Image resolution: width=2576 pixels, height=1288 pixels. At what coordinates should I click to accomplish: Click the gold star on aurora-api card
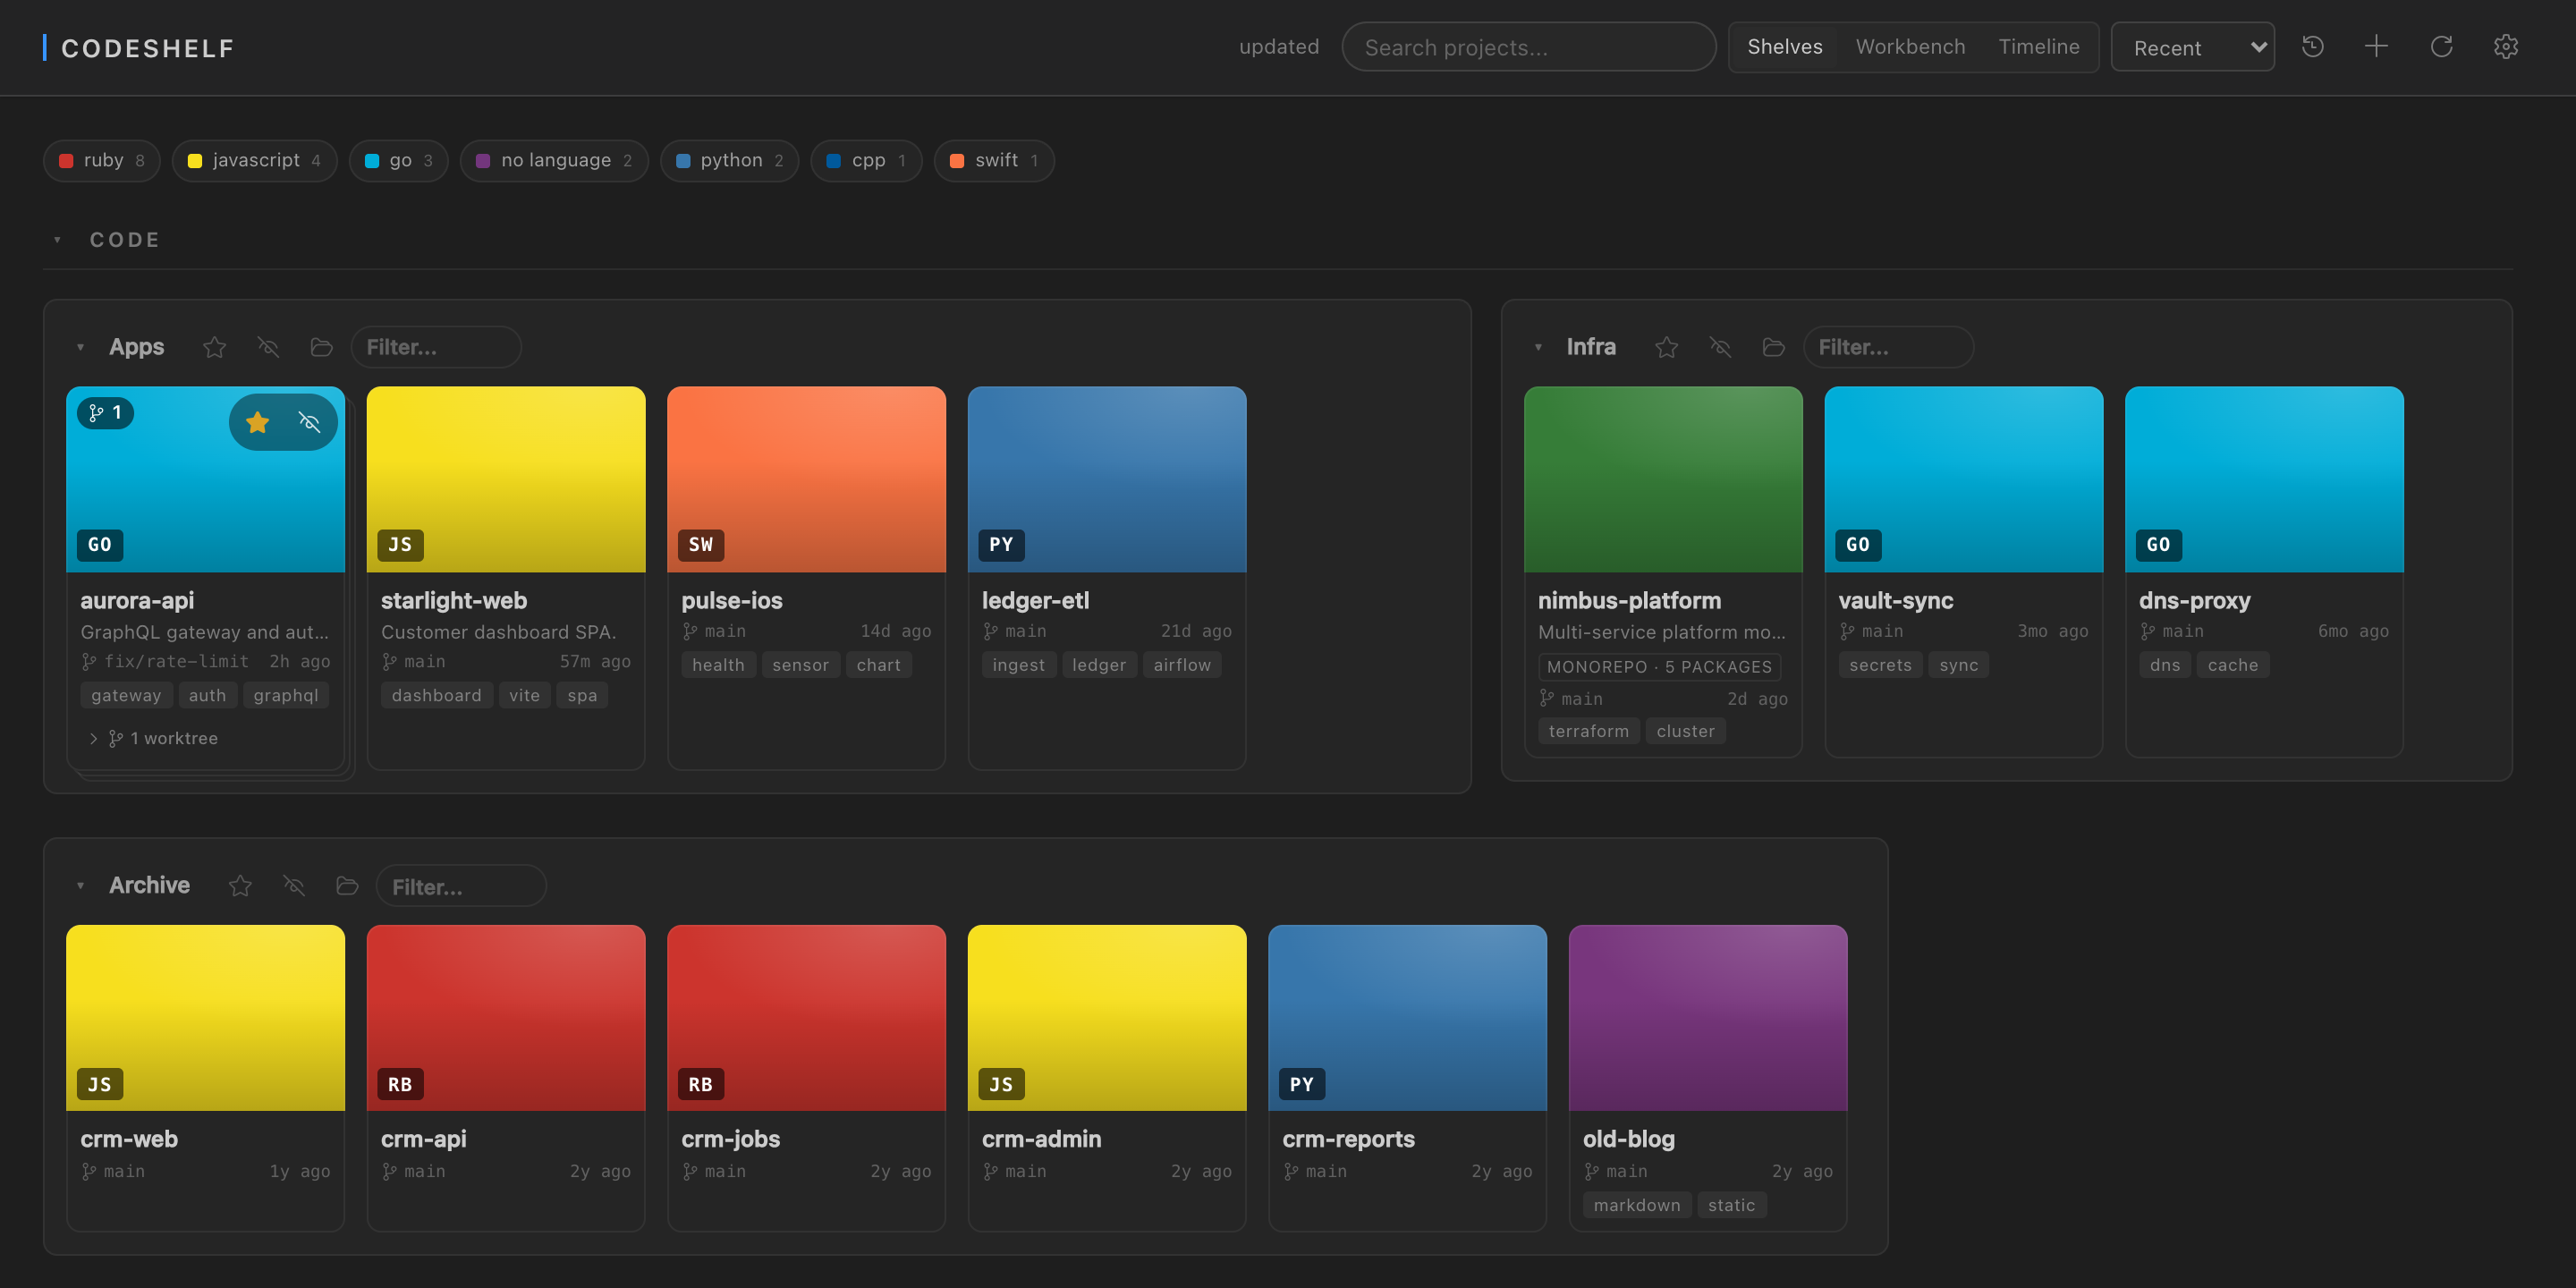click(258, 422)
